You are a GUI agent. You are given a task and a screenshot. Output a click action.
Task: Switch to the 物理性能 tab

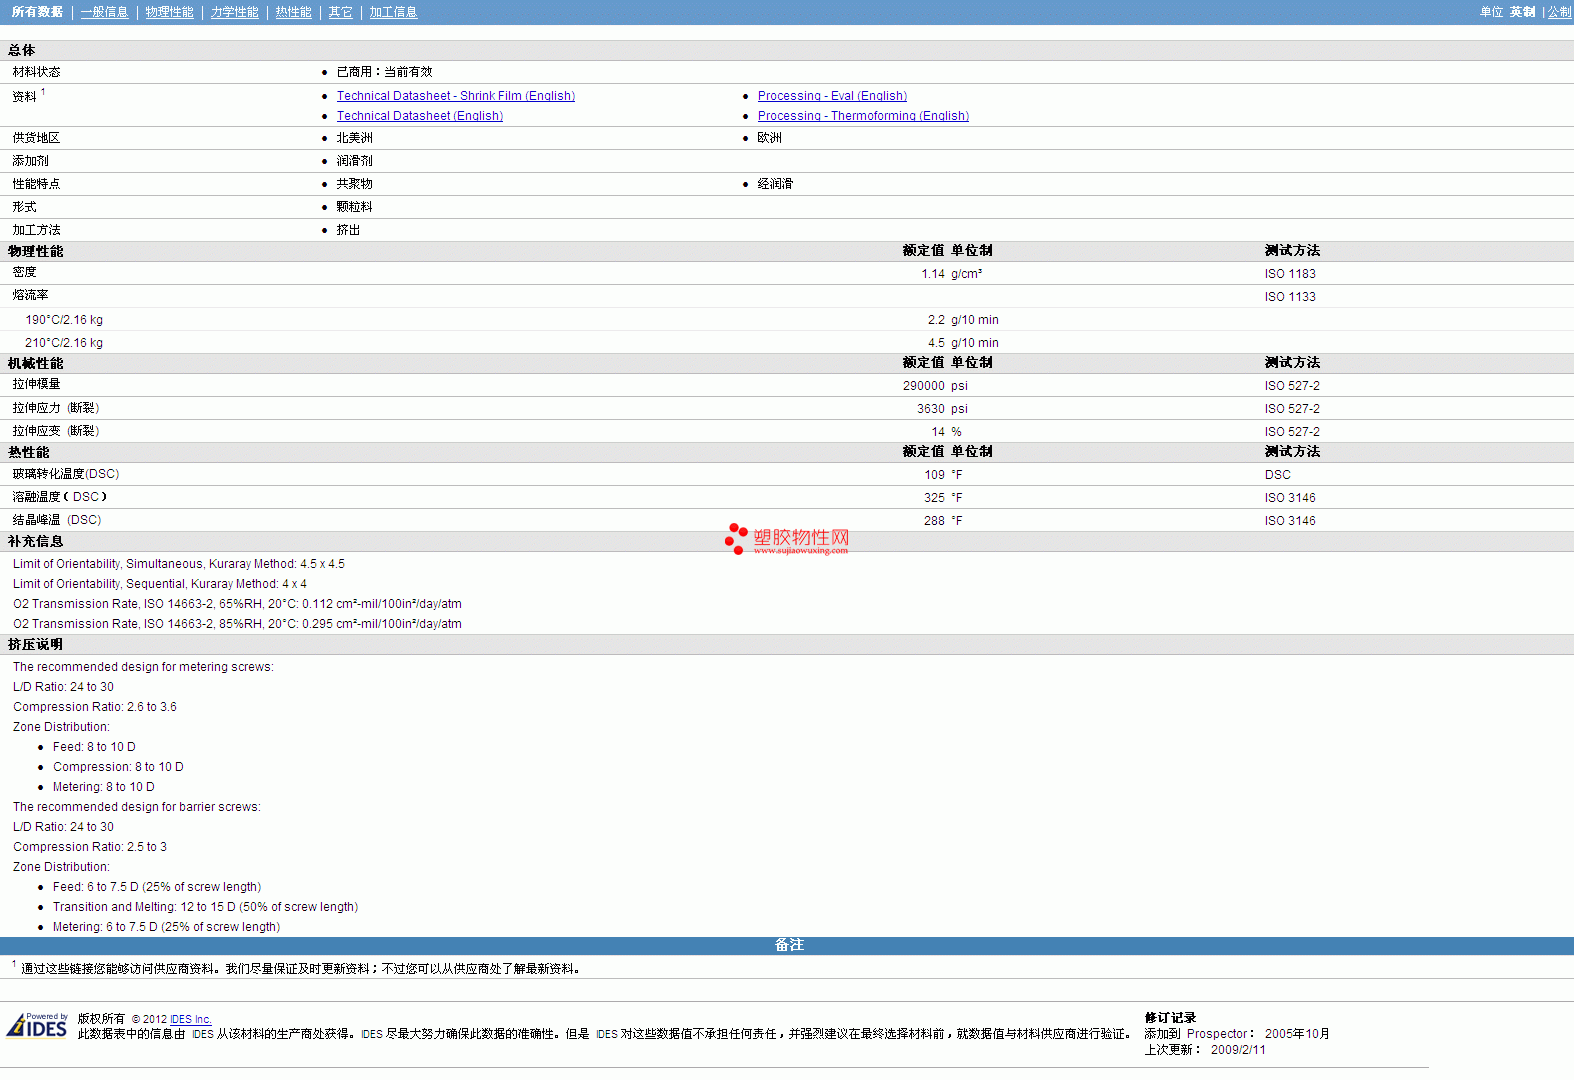[169, 12]
